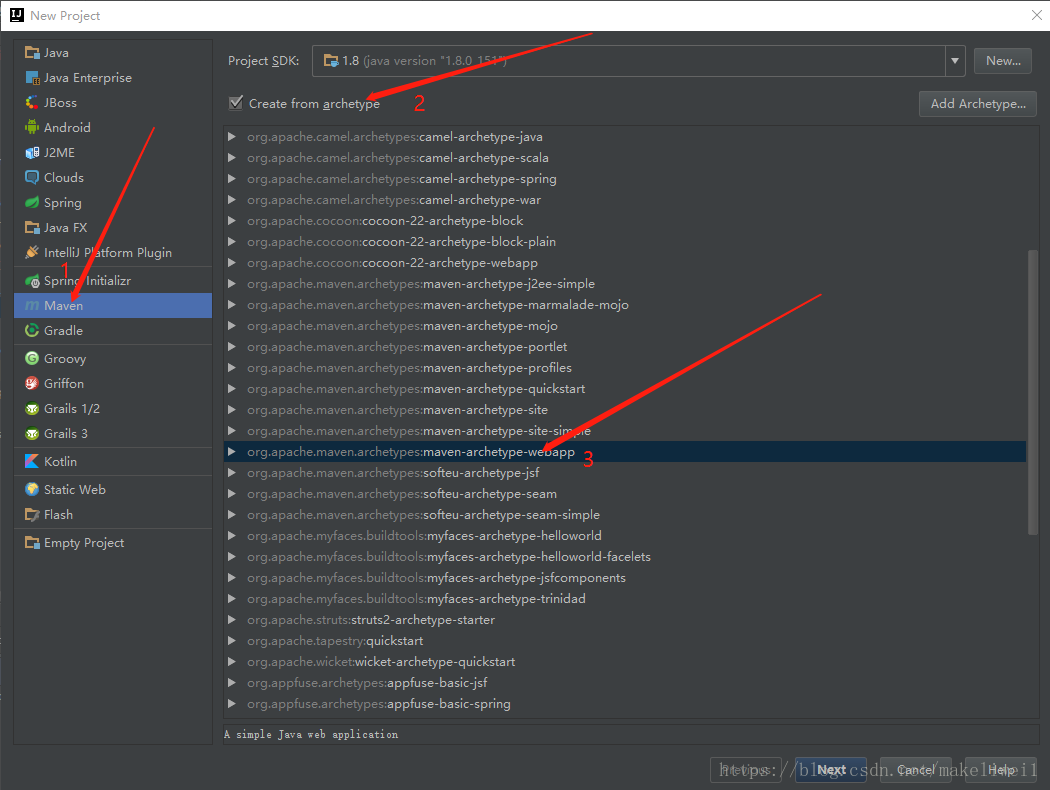Select maven-archetype-site row
The image size is (1050, 790).
tap(625, 410)
